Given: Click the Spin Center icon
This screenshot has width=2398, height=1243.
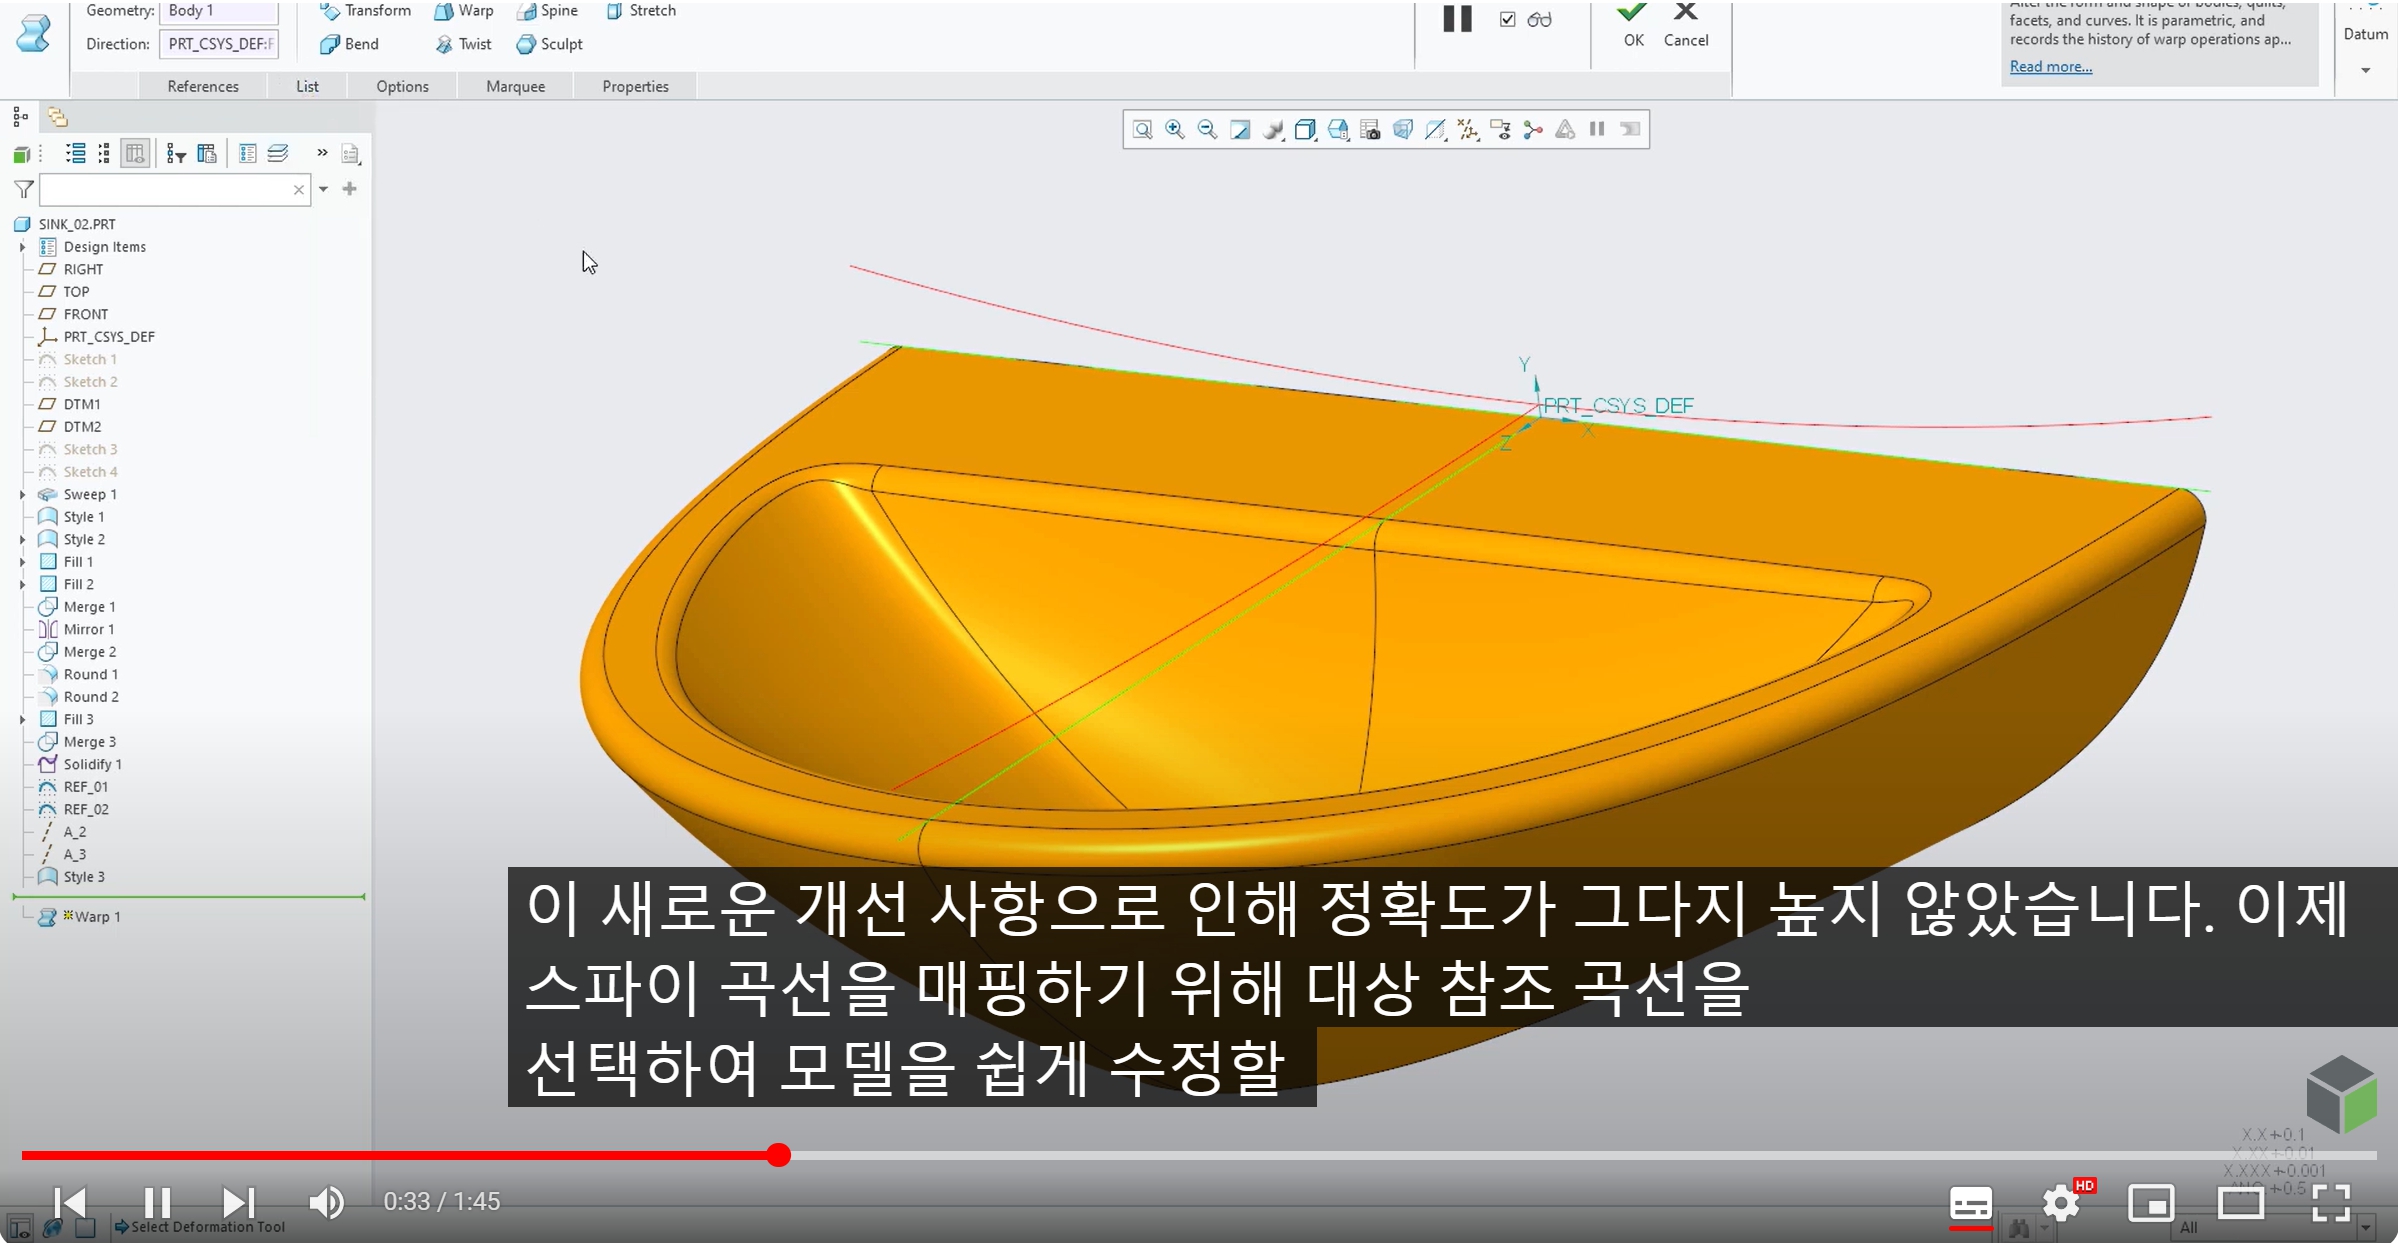Looking at the screenshot, I should point(1533,130).
